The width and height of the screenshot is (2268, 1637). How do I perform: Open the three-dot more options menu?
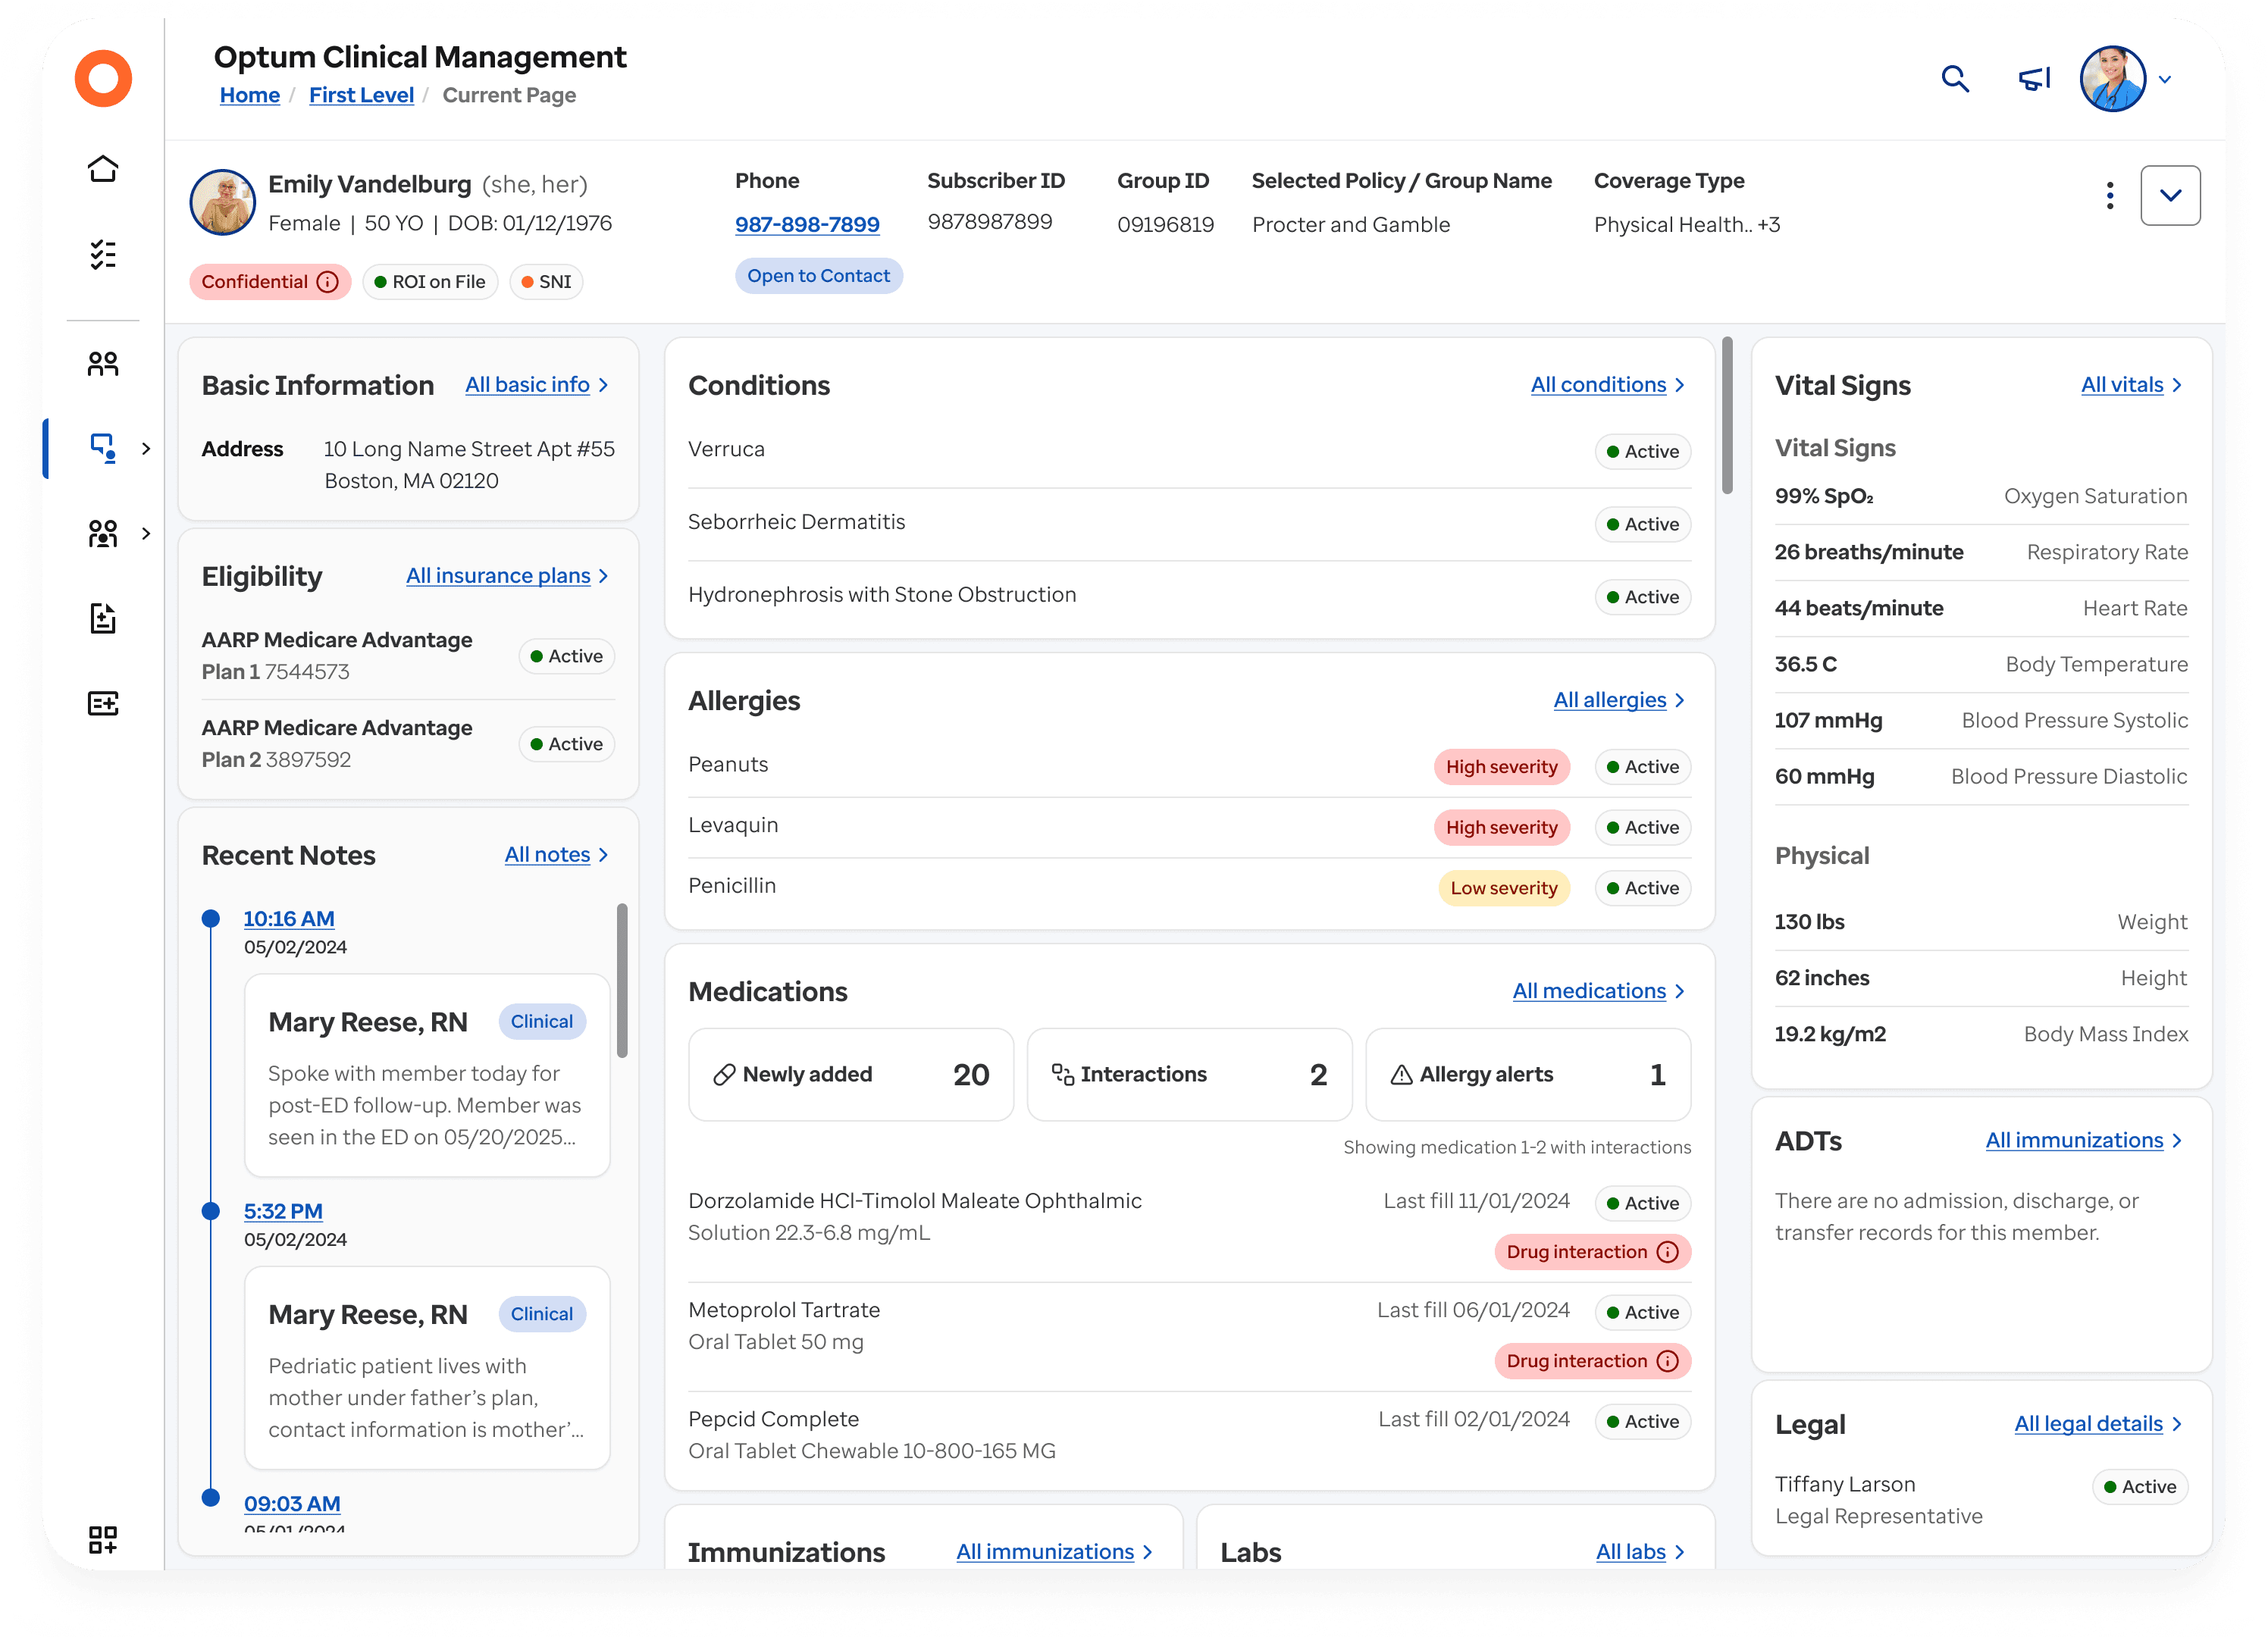click(2110, 195)
